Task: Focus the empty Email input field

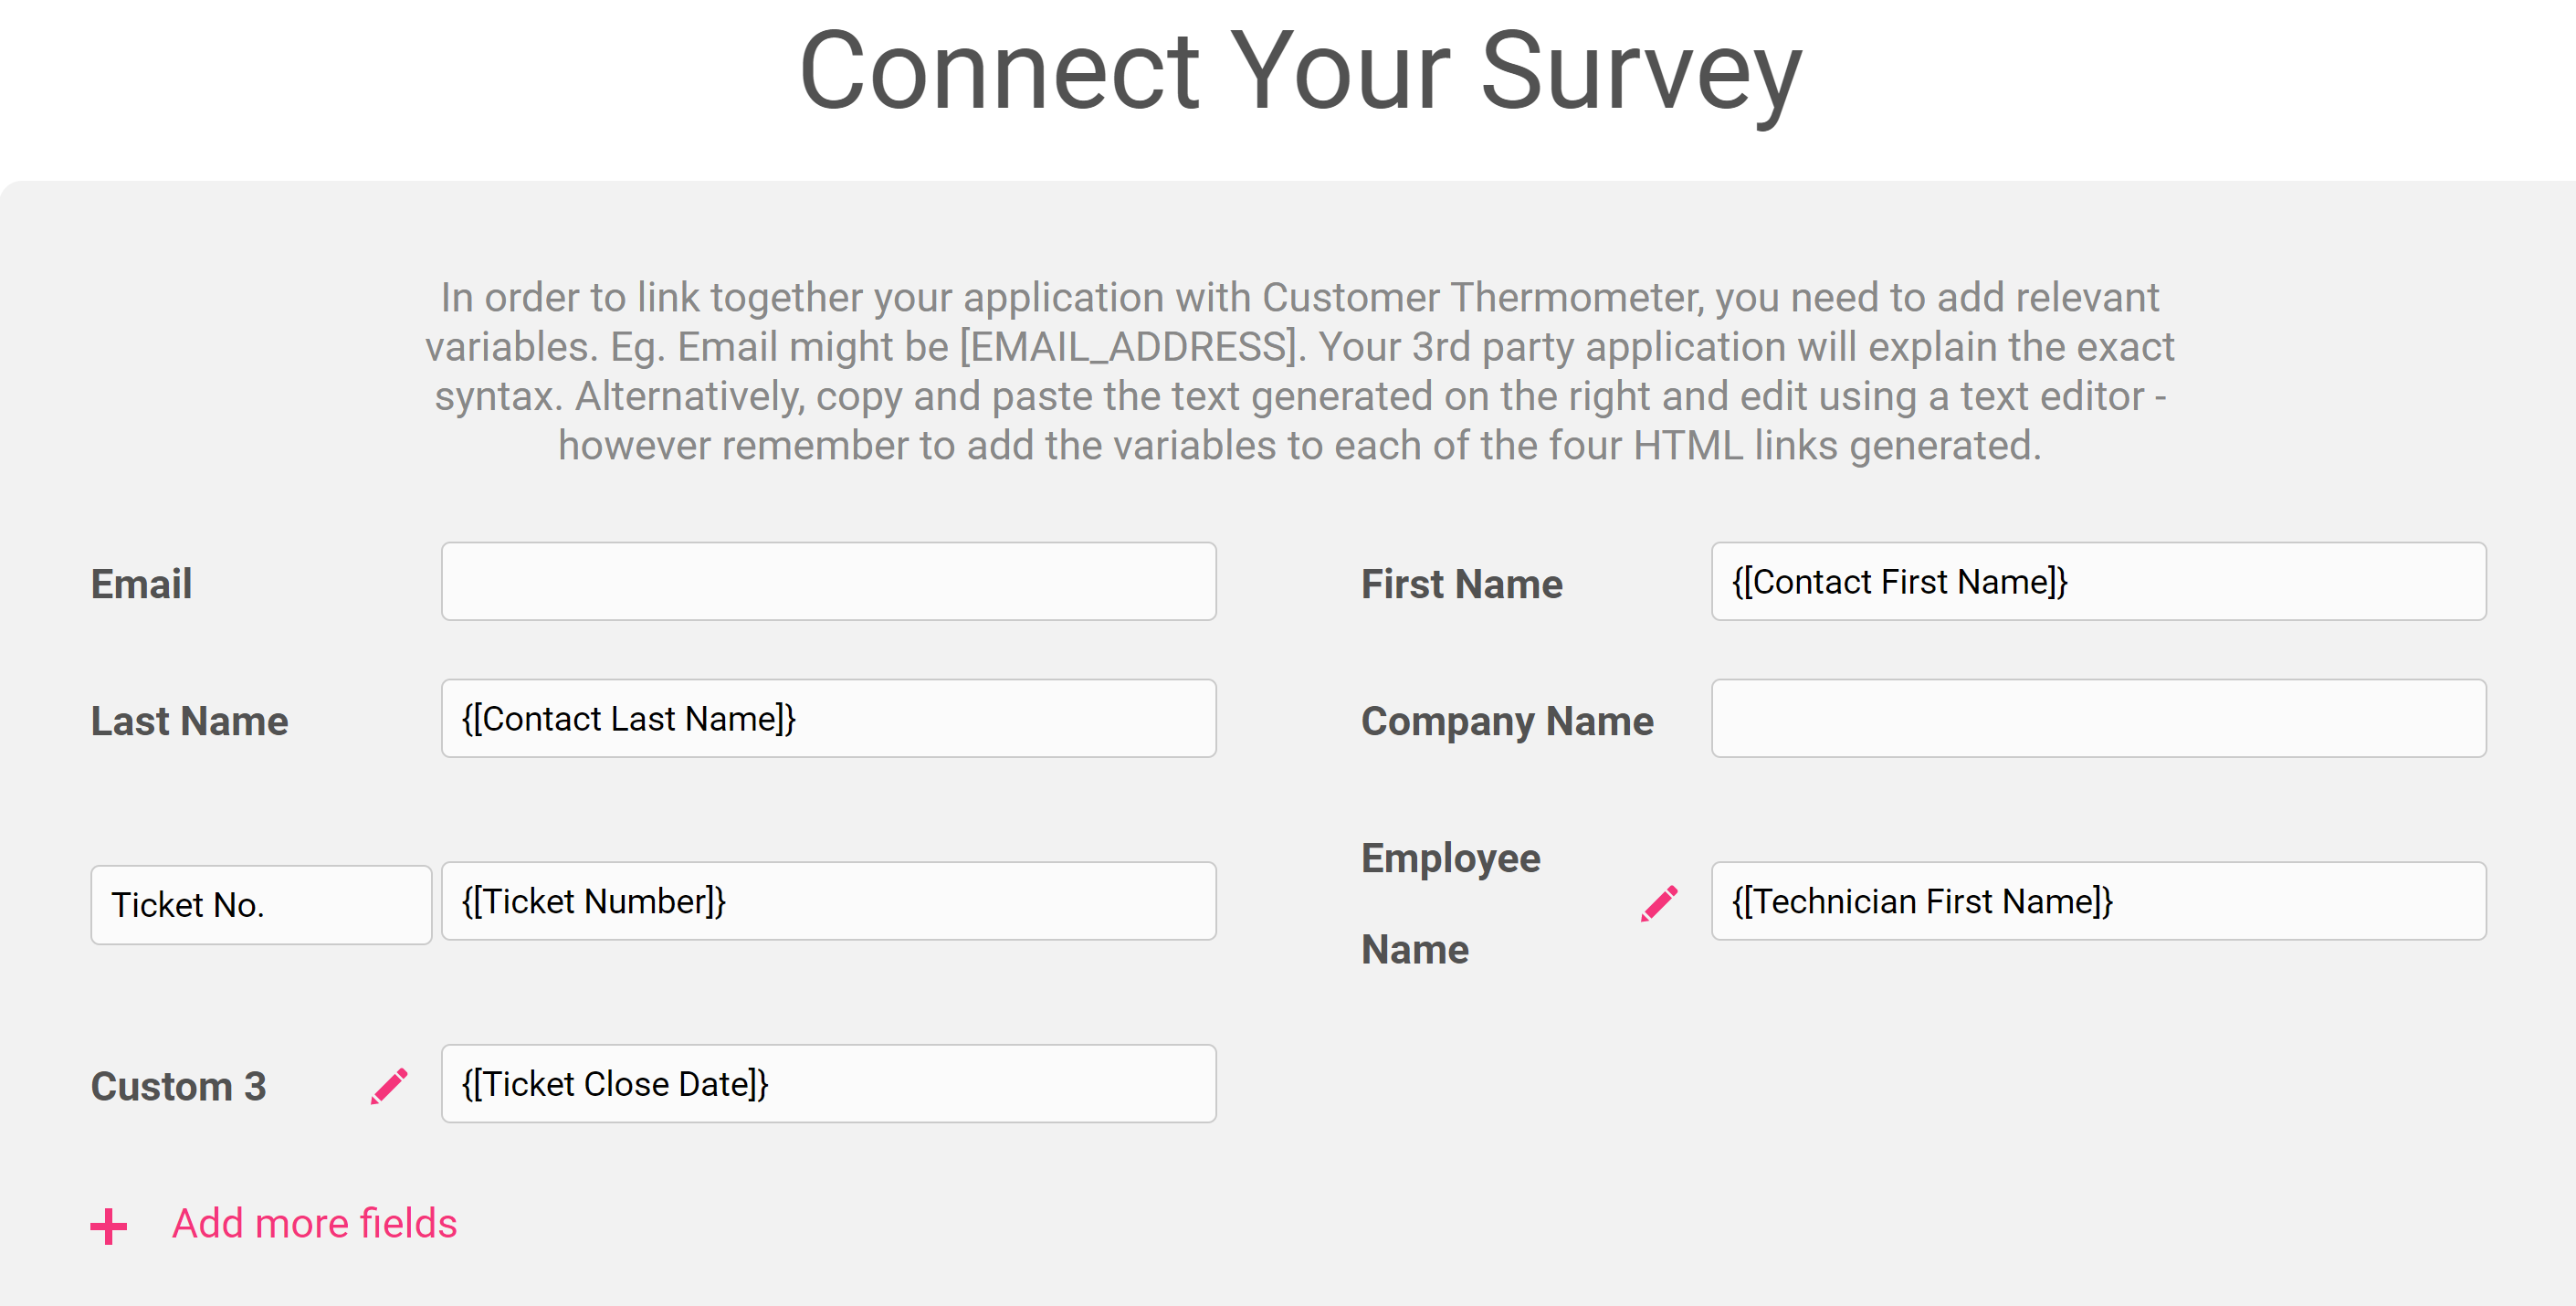Action: point(828,582)
